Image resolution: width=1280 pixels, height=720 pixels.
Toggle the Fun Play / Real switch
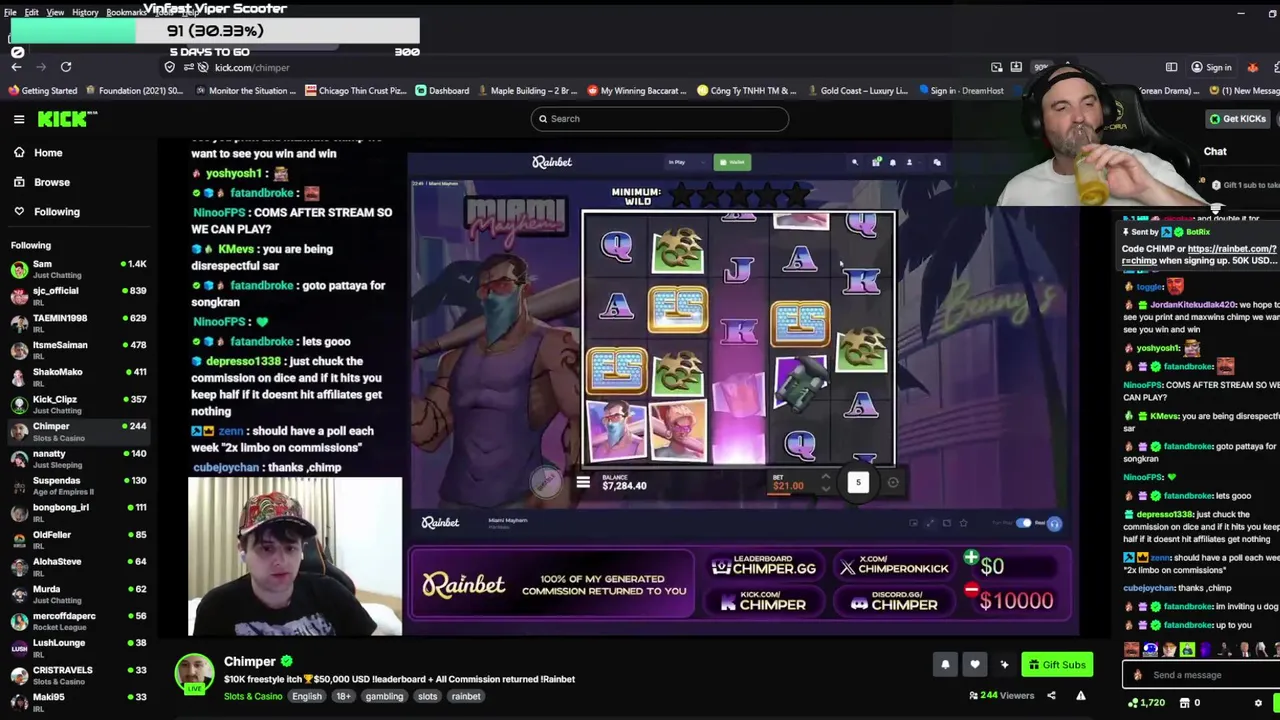click(1023, 523)
